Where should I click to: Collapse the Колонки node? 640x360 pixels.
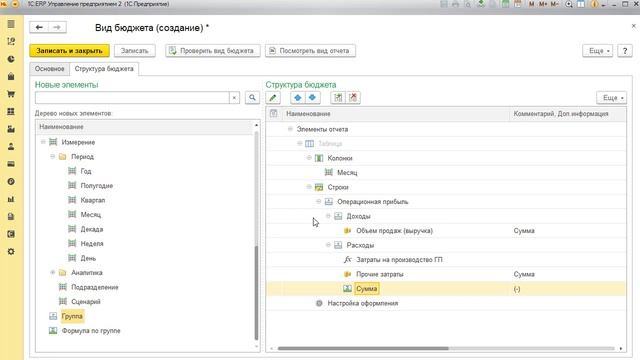point(309,158)
